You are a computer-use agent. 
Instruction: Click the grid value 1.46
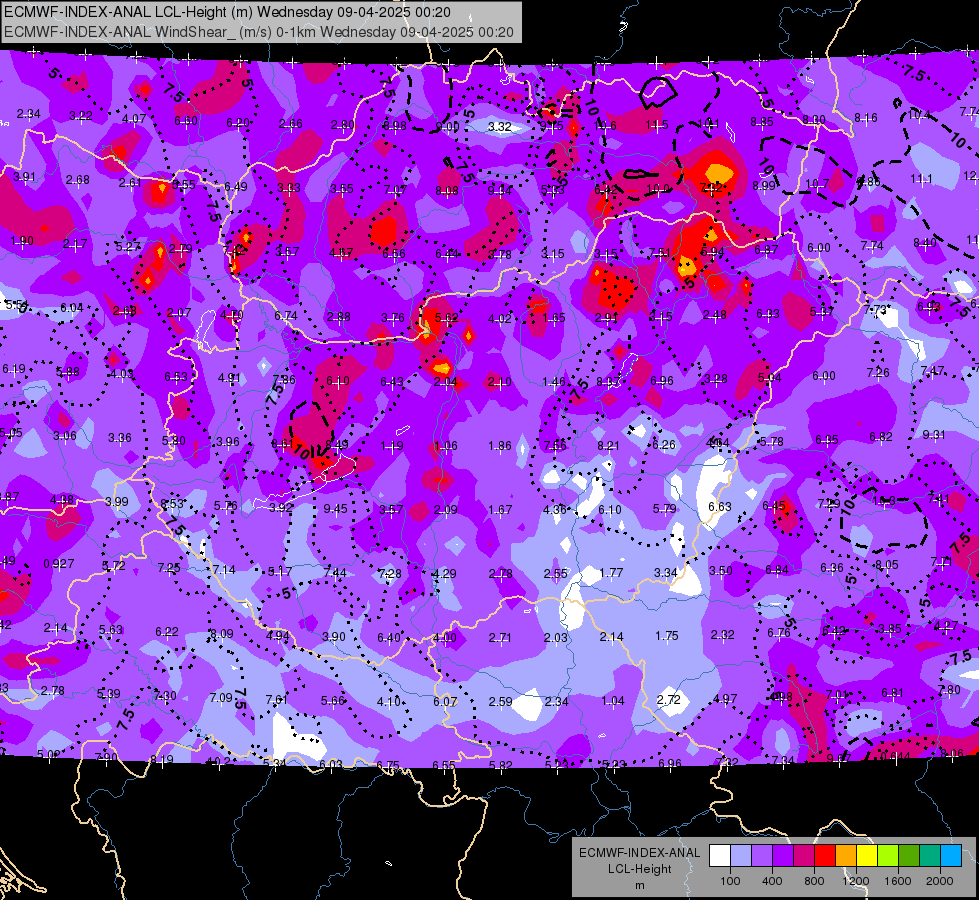point(554,382)
